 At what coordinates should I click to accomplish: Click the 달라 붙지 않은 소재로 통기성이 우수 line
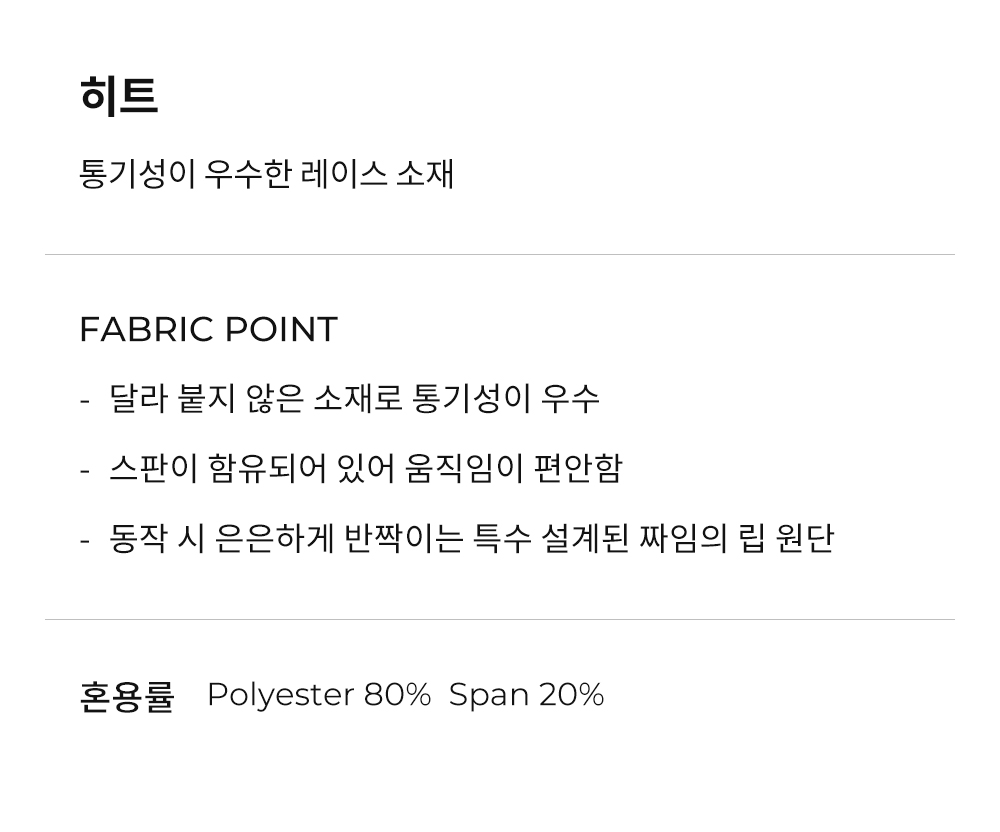354,398
